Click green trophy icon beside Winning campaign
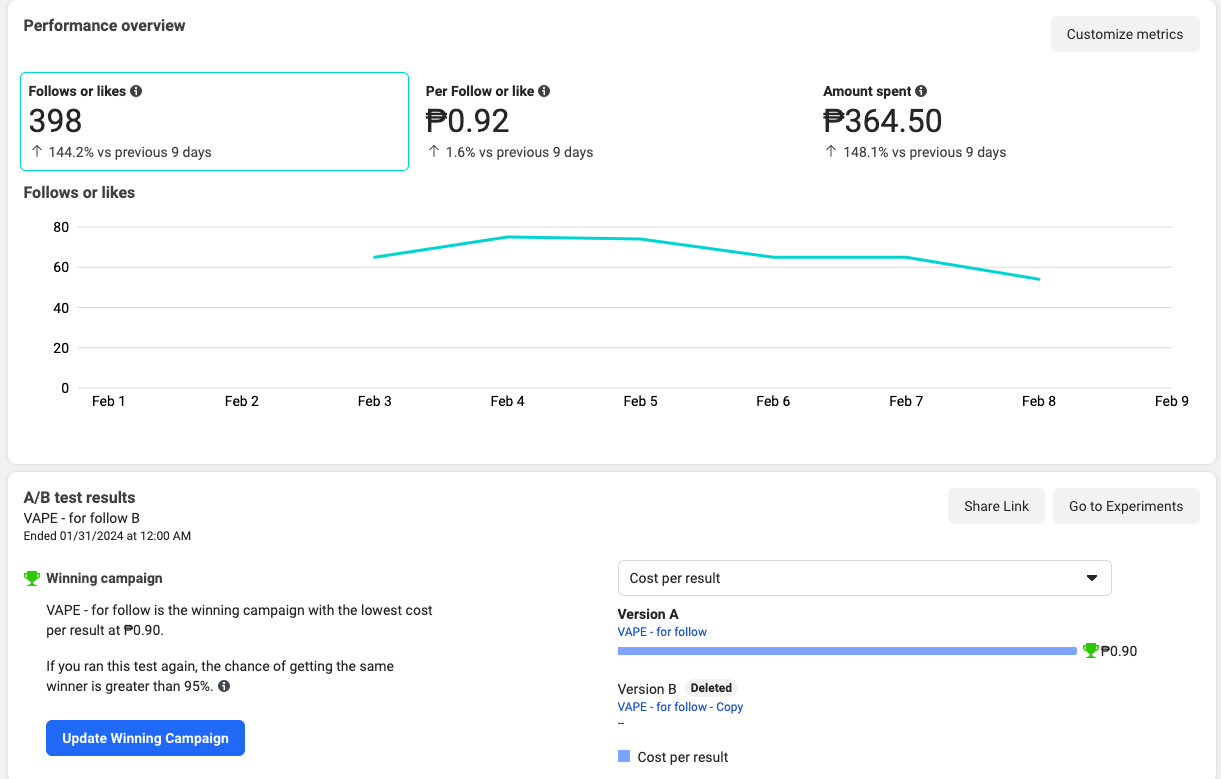 (x=32, y=578)
